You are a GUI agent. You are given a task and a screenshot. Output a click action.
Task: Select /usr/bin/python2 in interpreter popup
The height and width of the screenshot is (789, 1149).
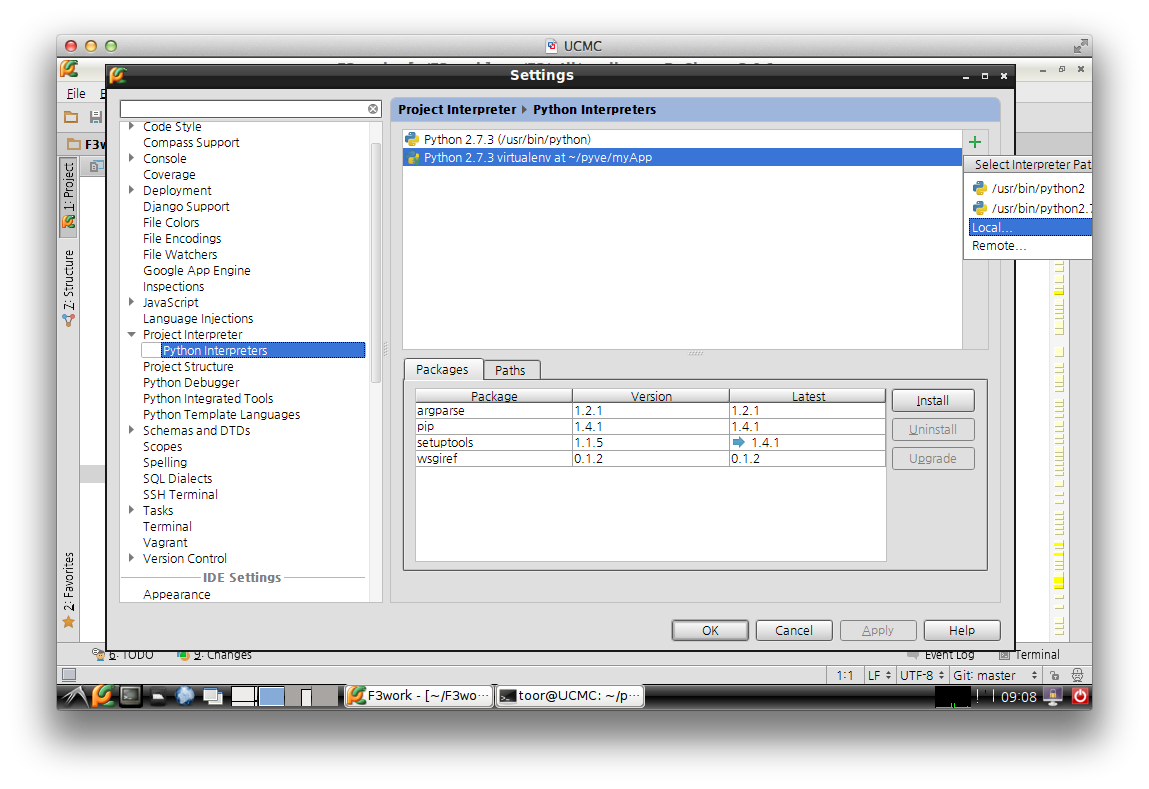pyautogui.click(x=1030, y=188)
